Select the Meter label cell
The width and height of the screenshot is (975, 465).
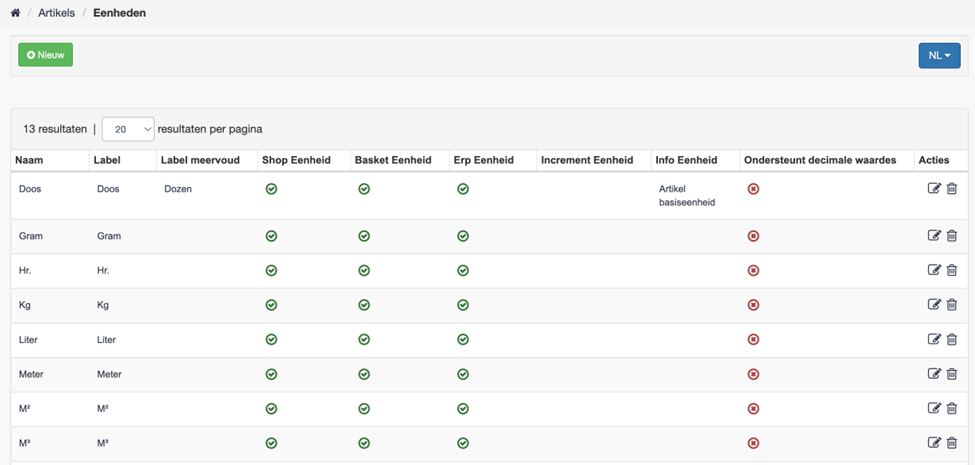tap(109, 374)
